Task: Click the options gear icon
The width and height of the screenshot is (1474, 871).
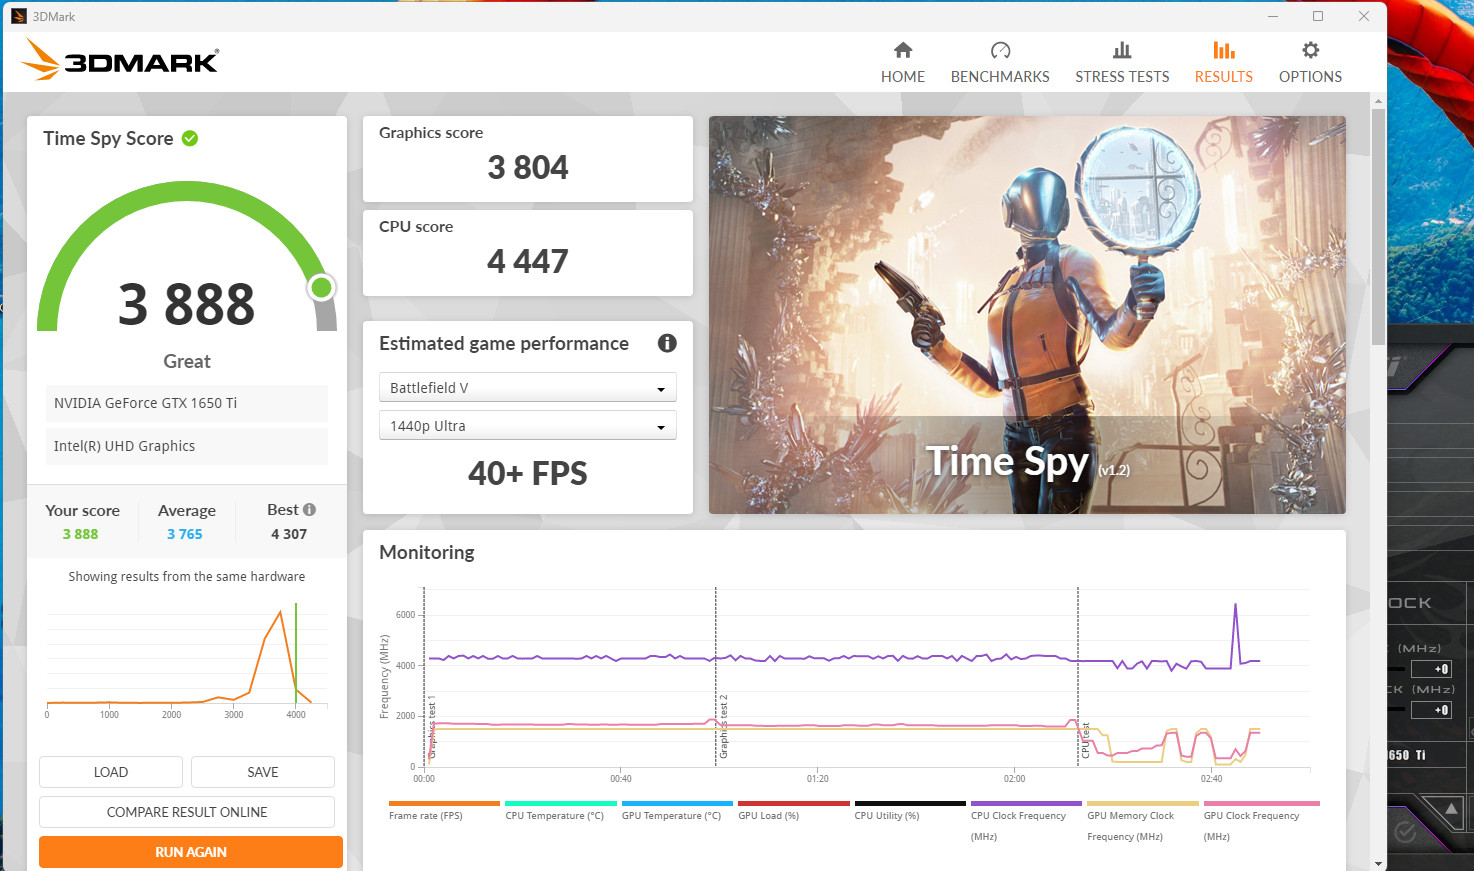Action: pyautogui.click(x=1311, y=50)
